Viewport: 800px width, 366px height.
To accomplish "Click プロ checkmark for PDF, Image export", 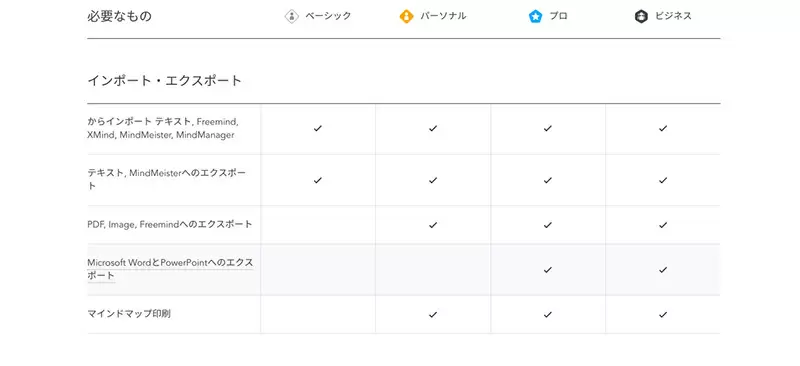I will coord(548,225).
